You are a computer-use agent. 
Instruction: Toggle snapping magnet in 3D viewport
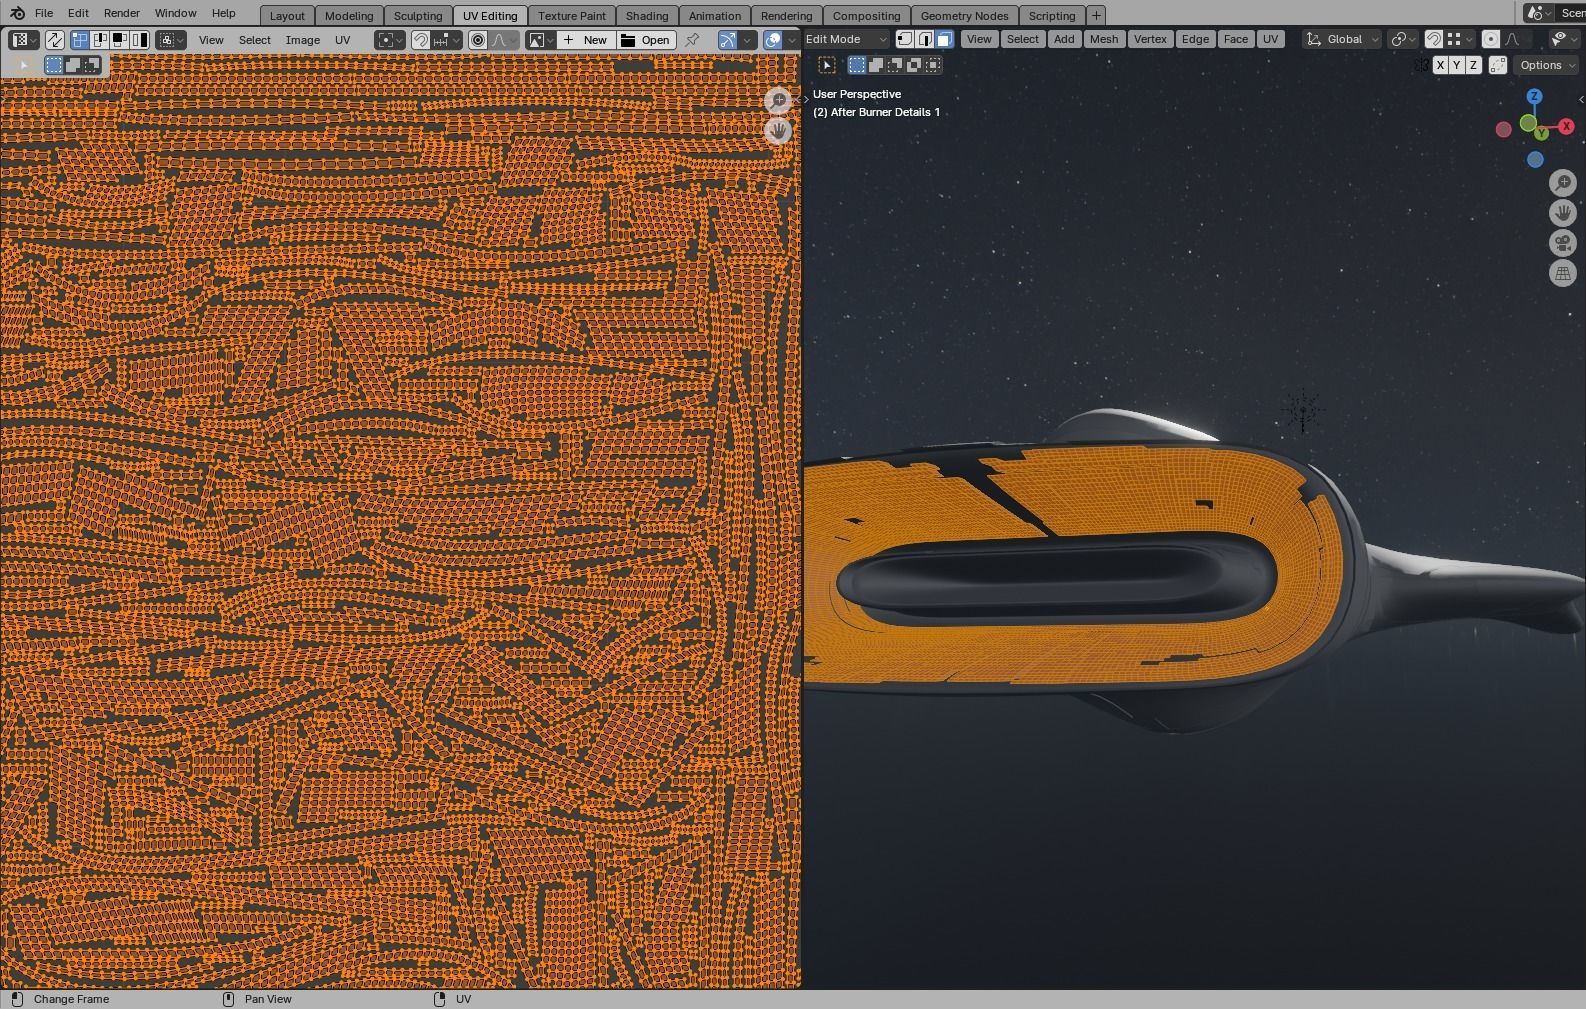tap(1433, 39)
